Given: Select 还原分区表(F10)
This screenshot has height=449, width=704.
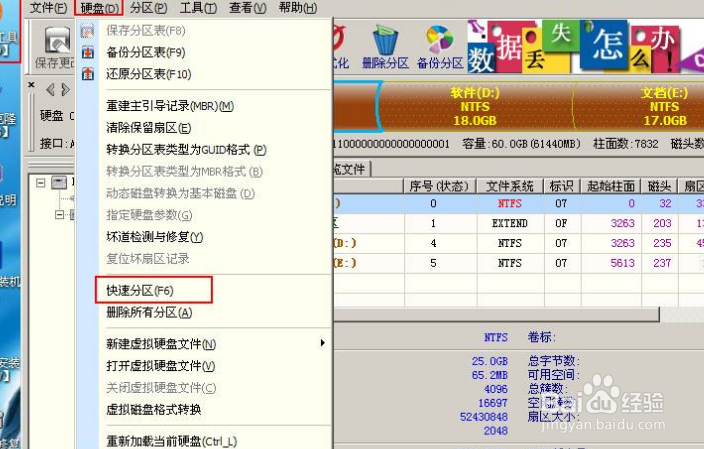Looking at the screenshot, I should (149, 74).
